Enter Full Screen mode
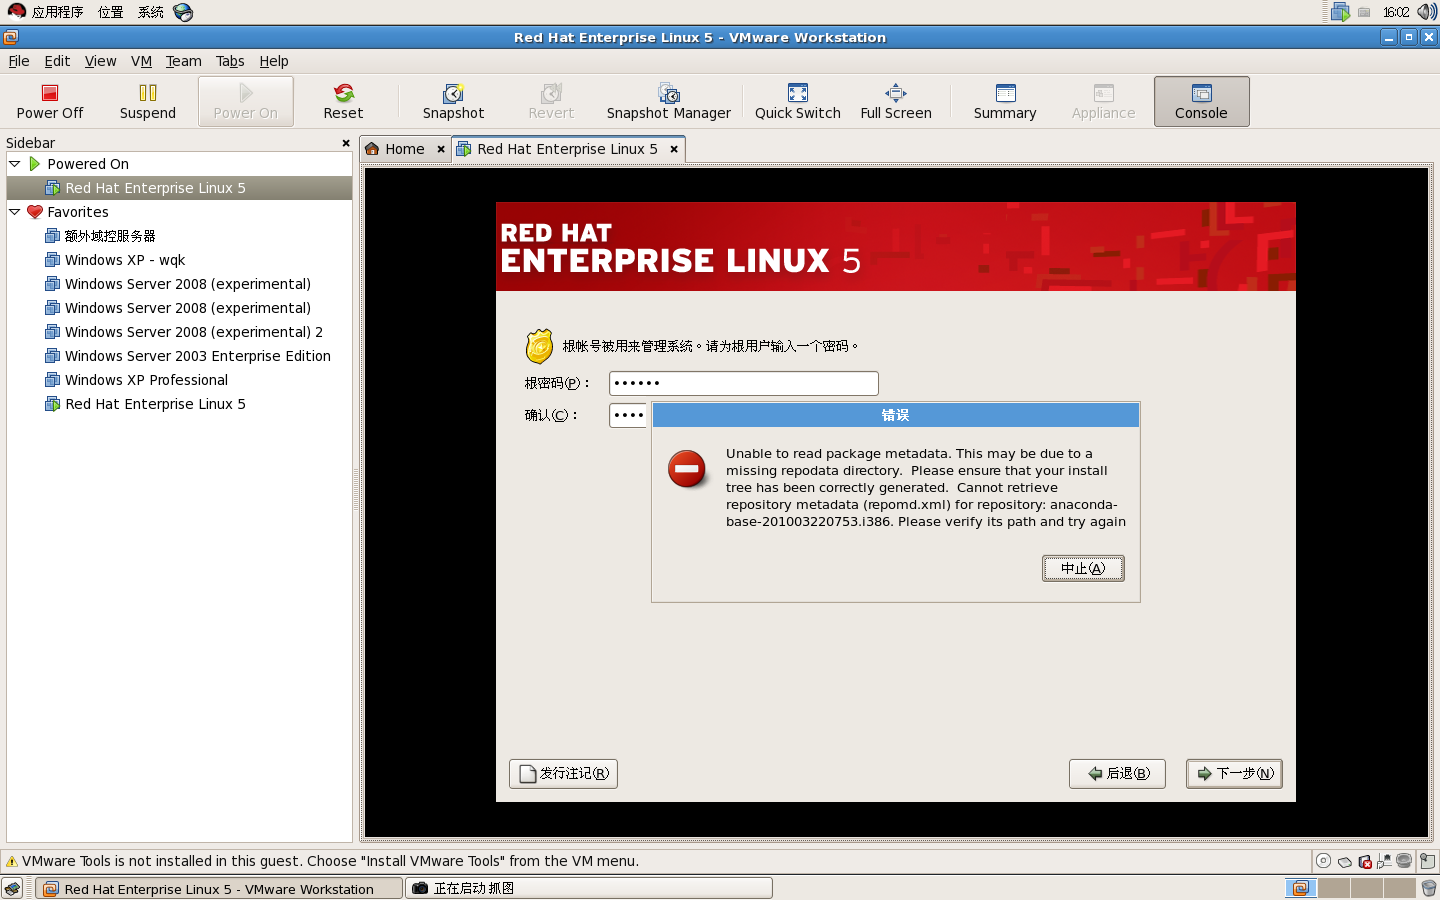Image resolution: width=1440 pixels, height=900 pixels. (x=896, y=101)
